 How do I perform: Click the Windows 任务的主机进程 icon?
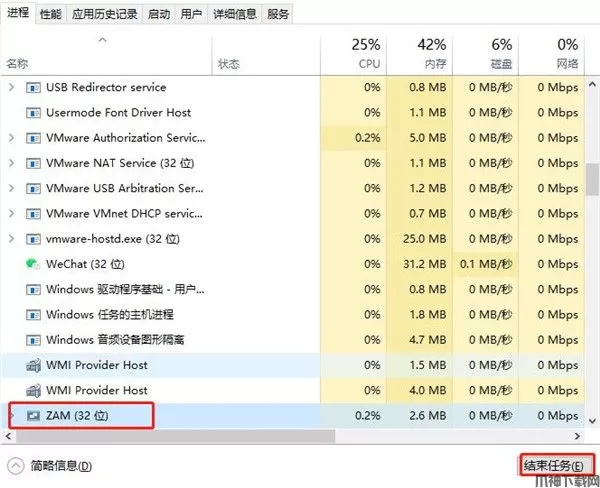click(33, 315)
